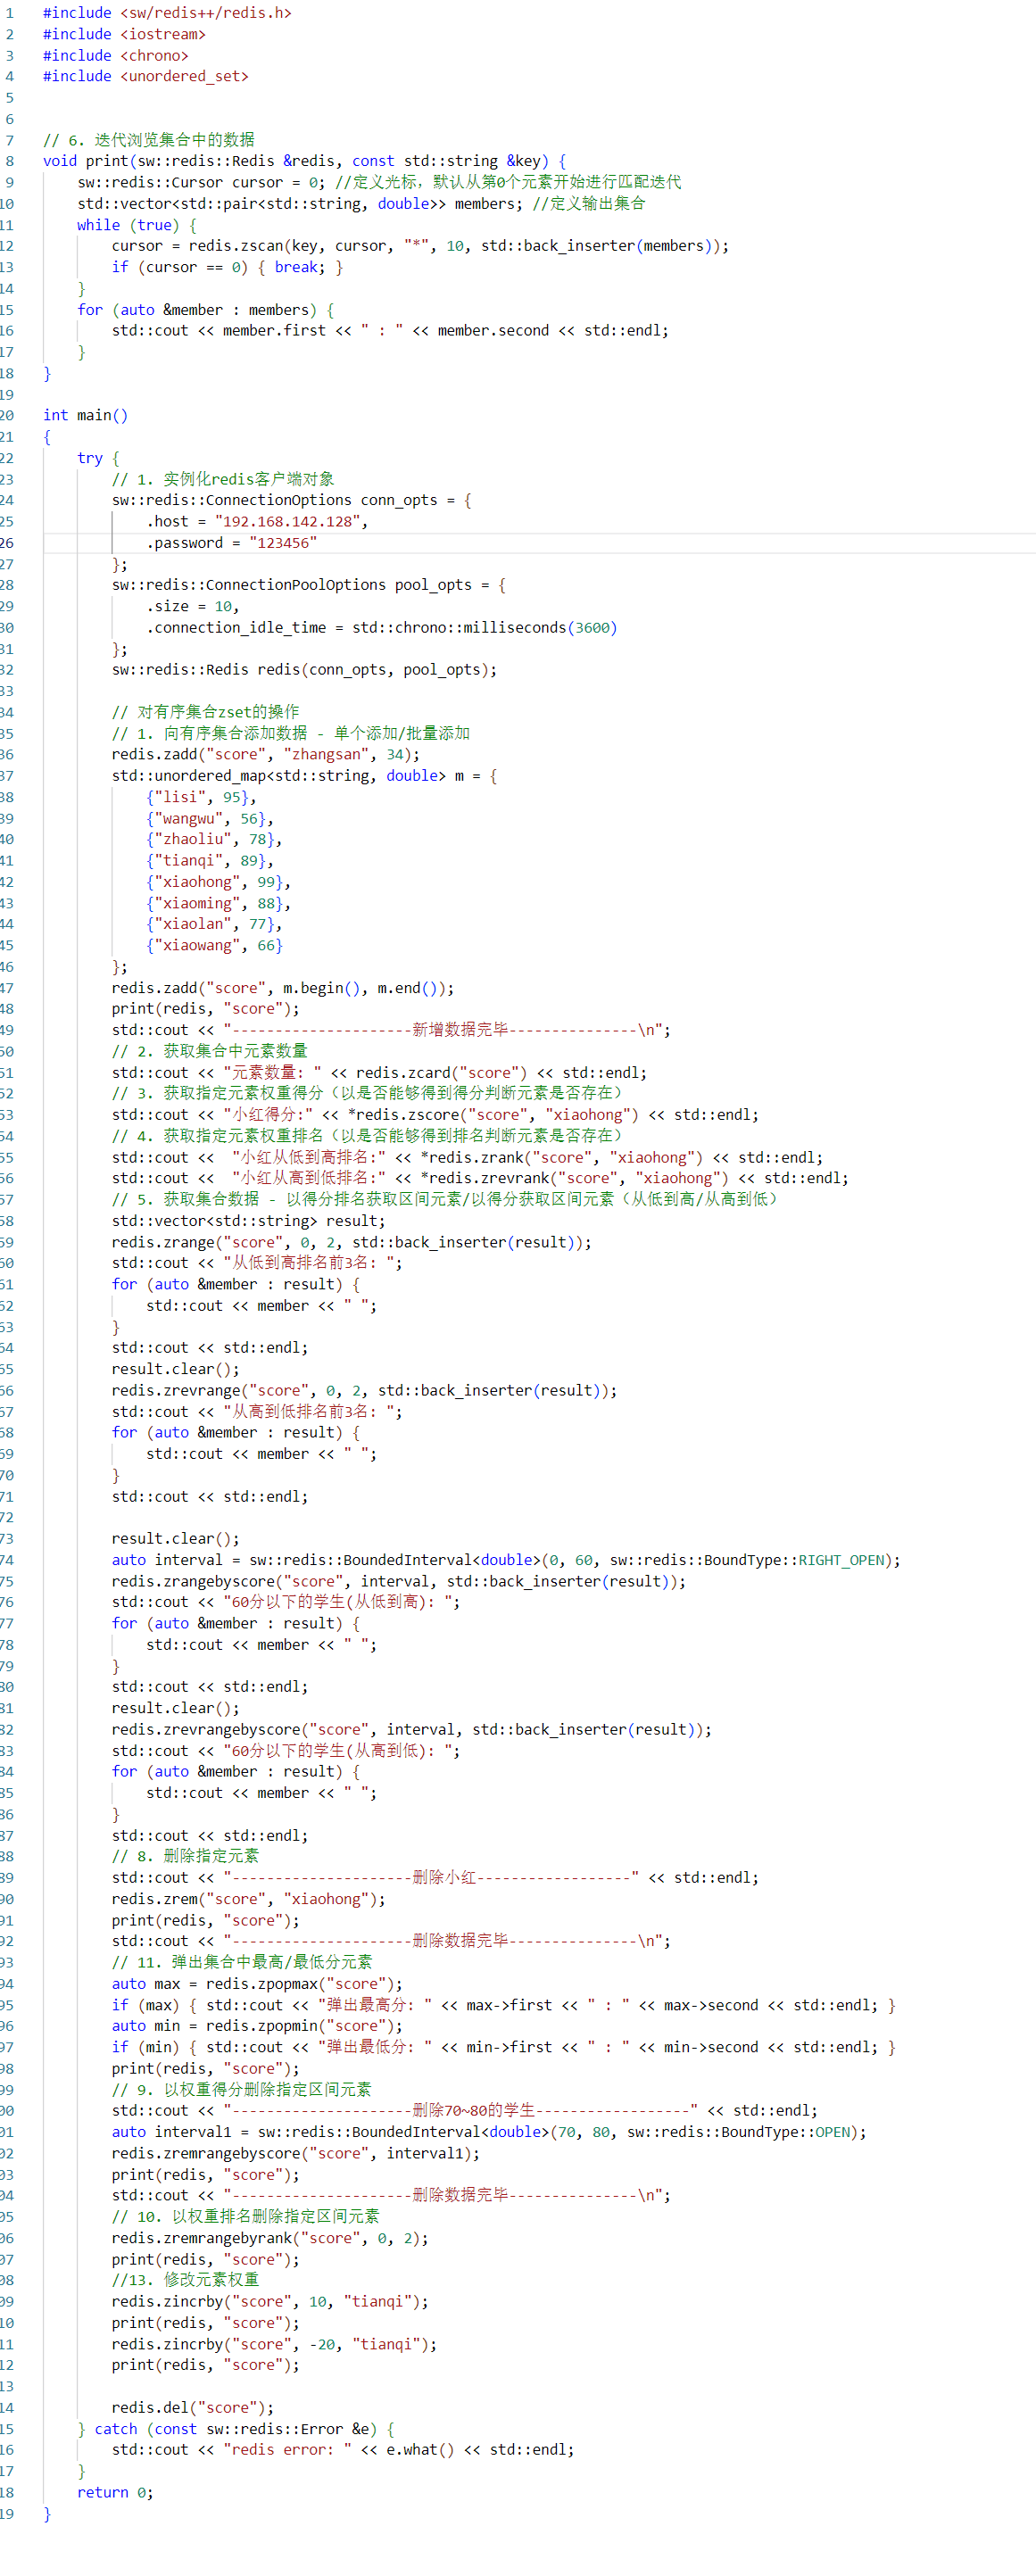Screen dimensions: 1036x2576
Task: Click the 'auto max = redis.zpopmax("score");' line
Action: pos(258,1984)
